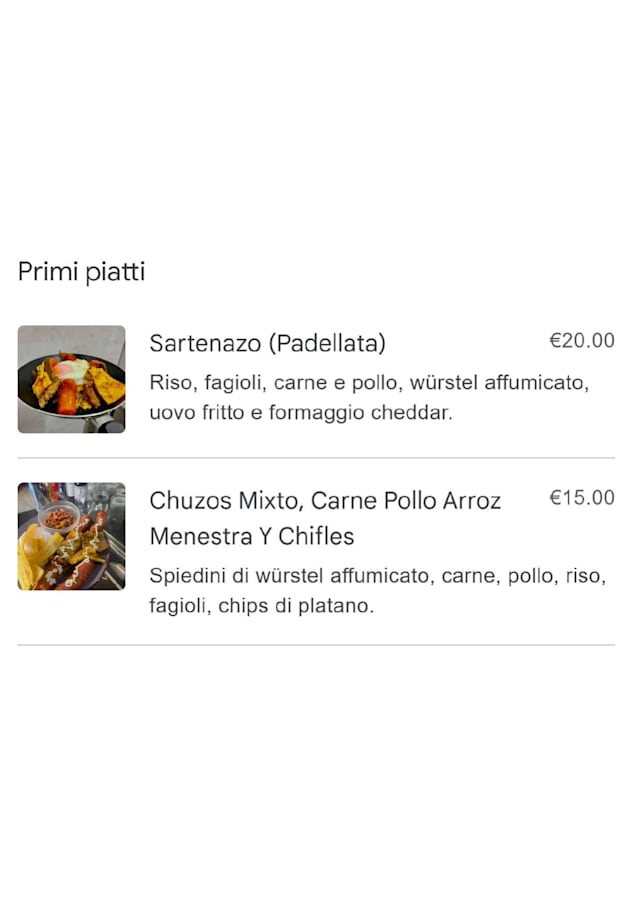Click the divider line below the Sartenazo item
The height and width of the screenshot is (906, 640).
click(316, 458)
